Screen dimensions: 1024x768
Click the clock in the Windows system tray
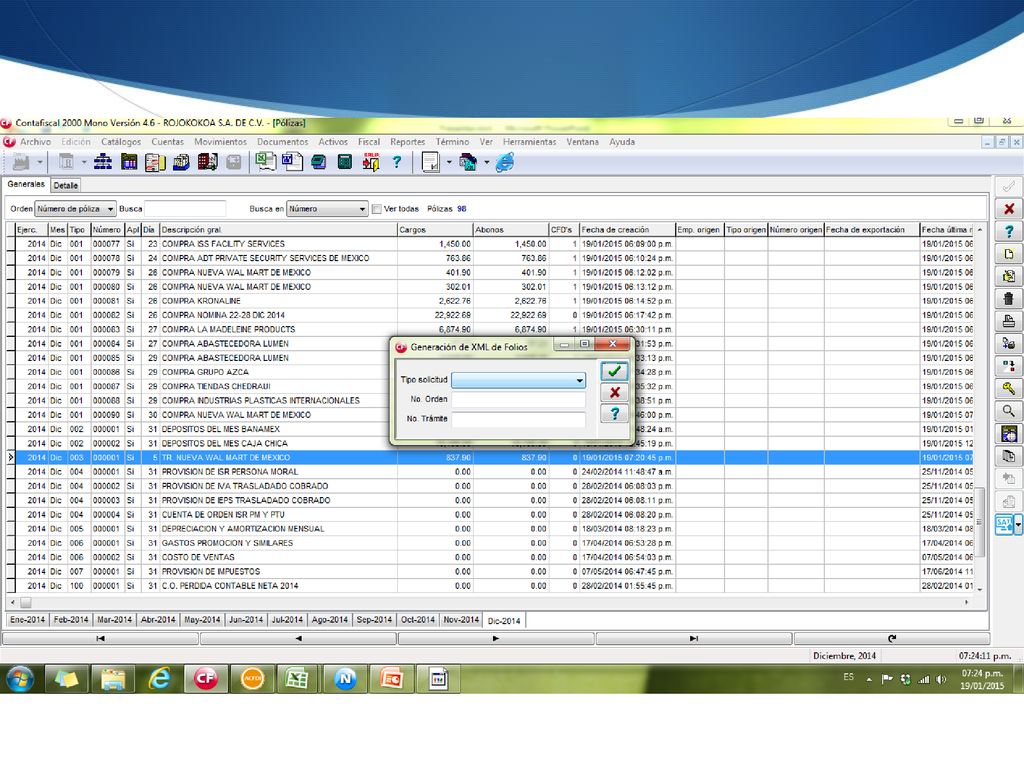pyautogui.click(x=982, y=680)
